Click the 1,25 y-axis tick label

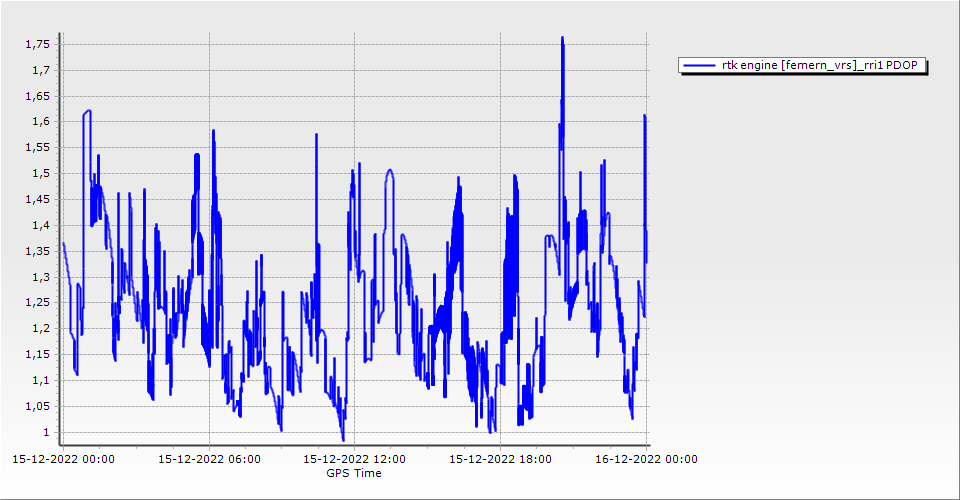(40, 303)
